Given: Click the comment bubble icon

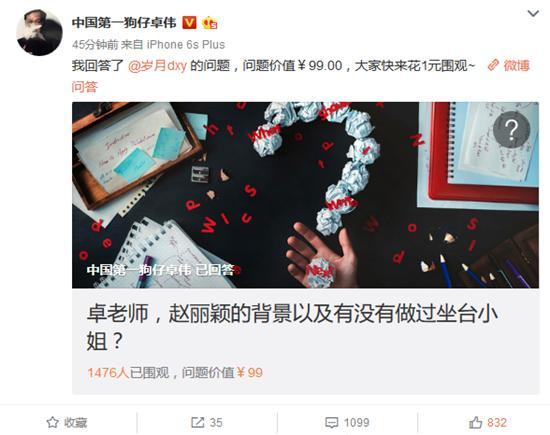Looking at the screenshot, I should [331, 423].
